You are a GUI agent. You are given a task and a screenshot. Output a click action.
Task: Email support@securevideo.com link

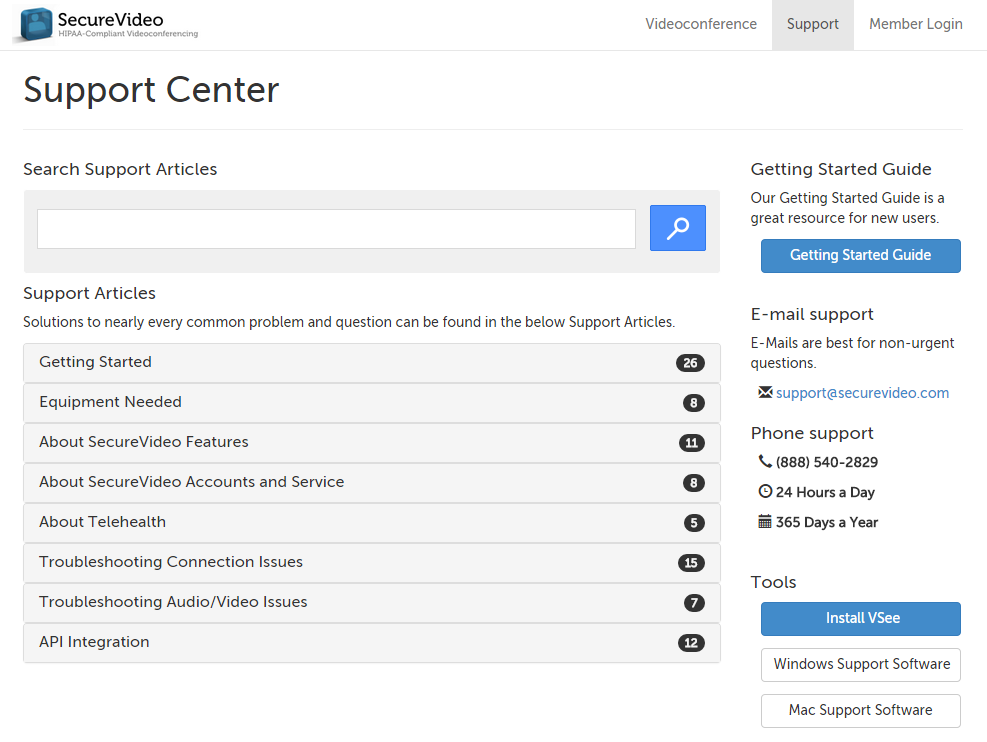point(862,393)
